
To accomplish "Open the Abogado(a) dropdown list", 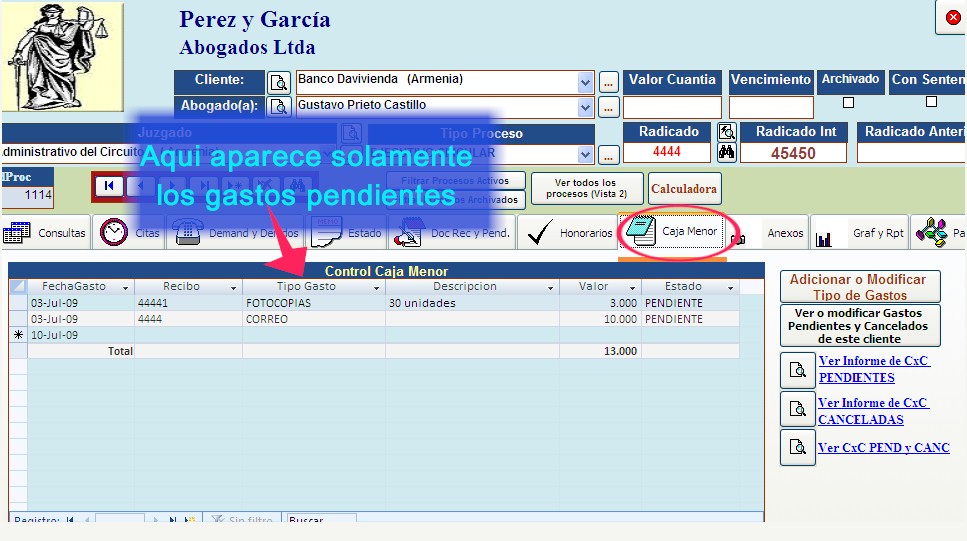I will tap(585, 107).
